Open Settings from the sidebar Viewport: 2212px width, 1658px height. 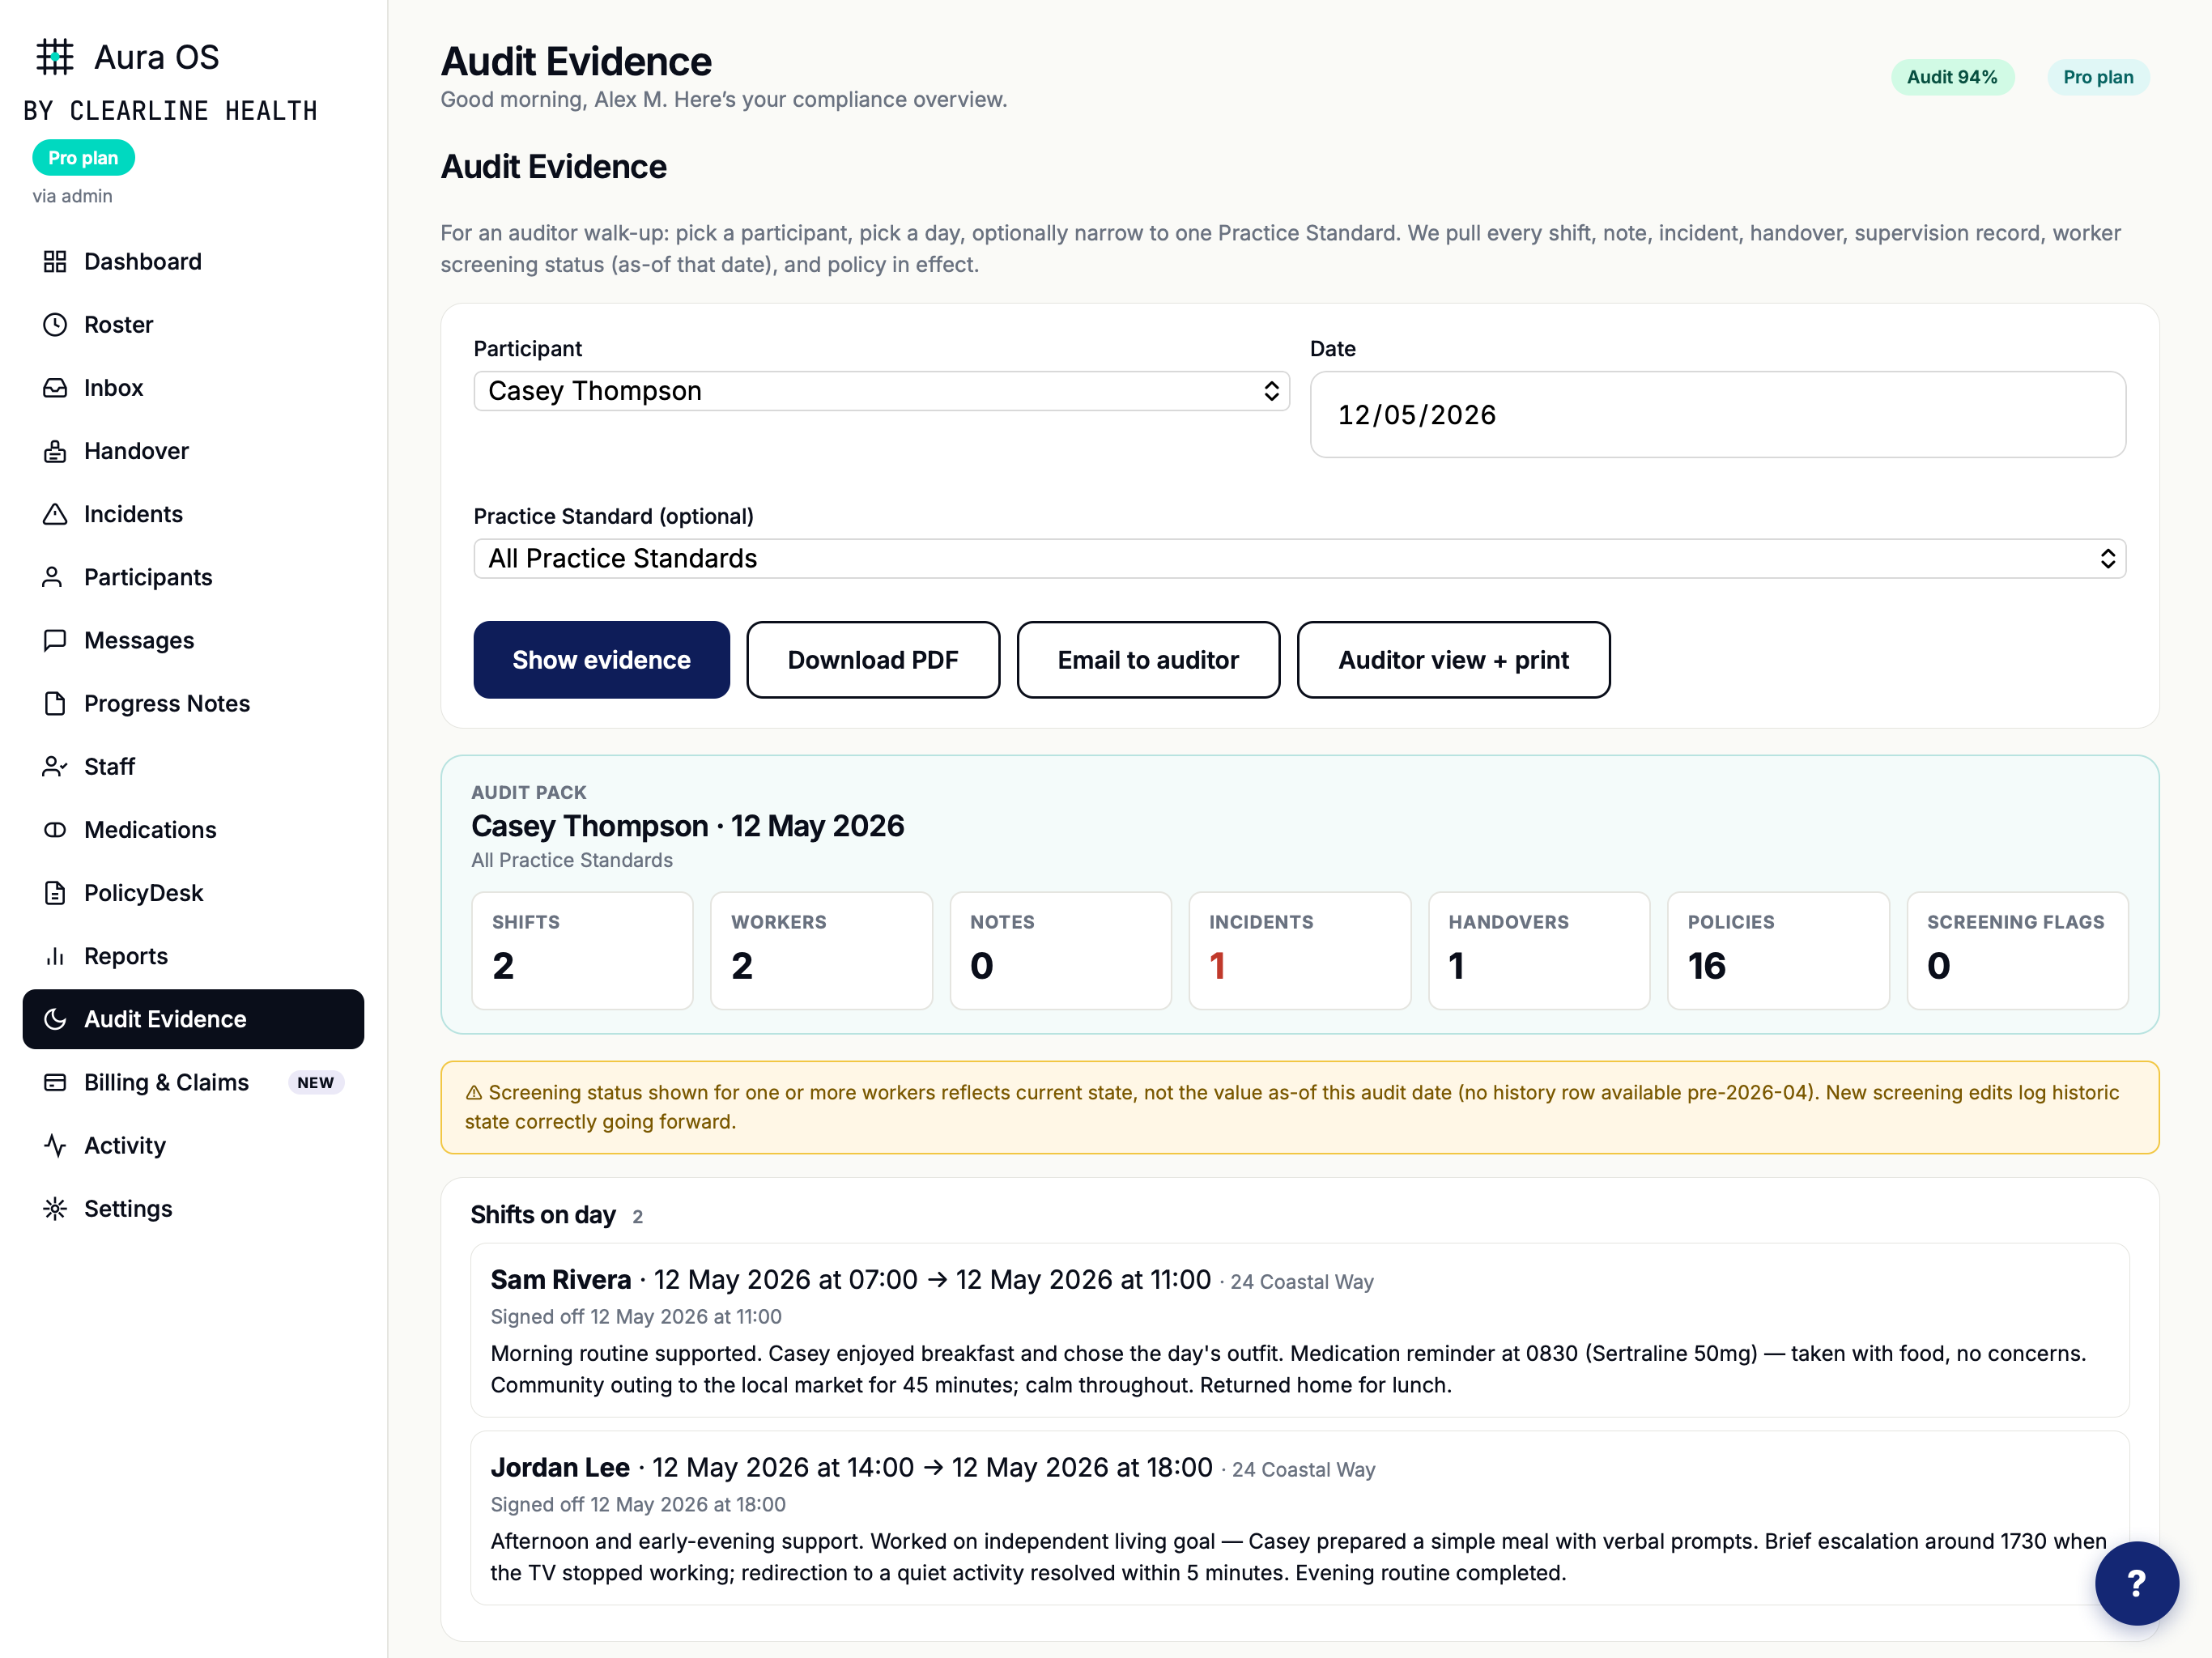[193, 1209]
